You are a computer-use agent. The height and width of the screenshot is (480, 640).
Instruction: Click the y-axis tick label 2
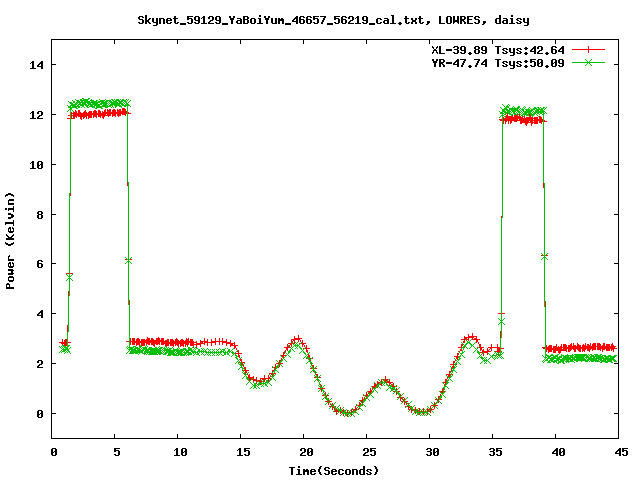click(40, 364)
